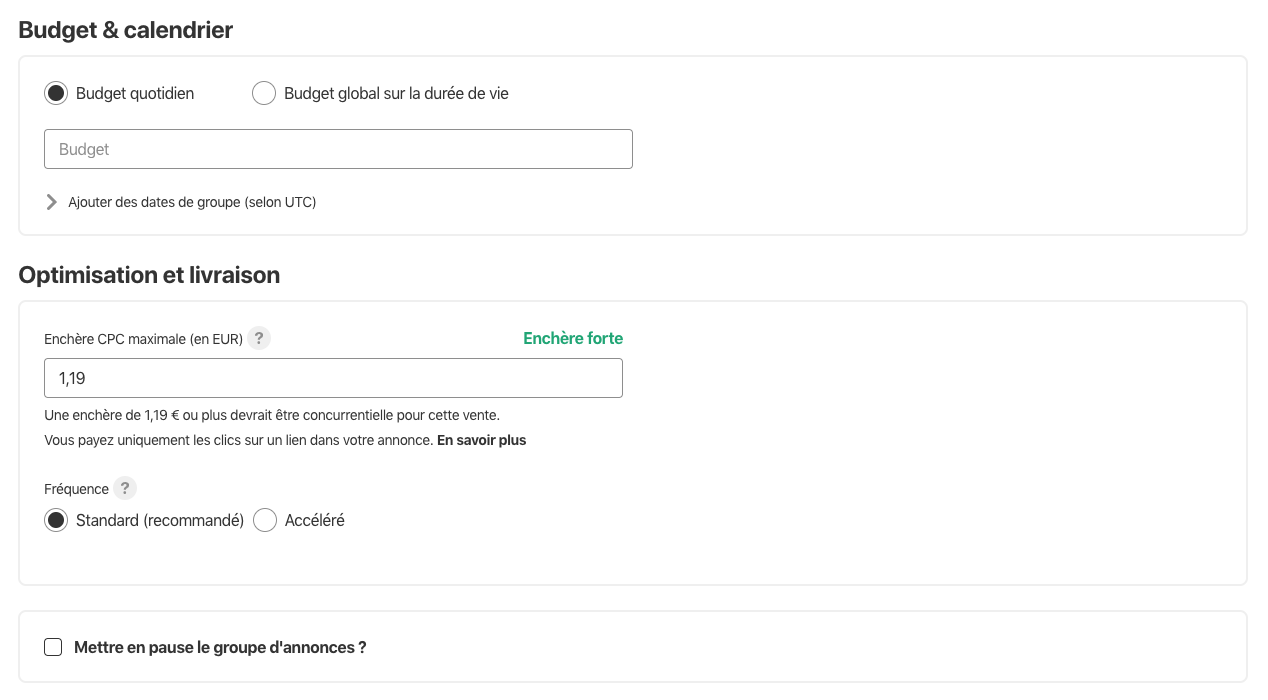Image resolution: width=1268 pixels, height=700 pixels.
Task: Click the 'Standard (recommandé)' label text
Action: 160,520
